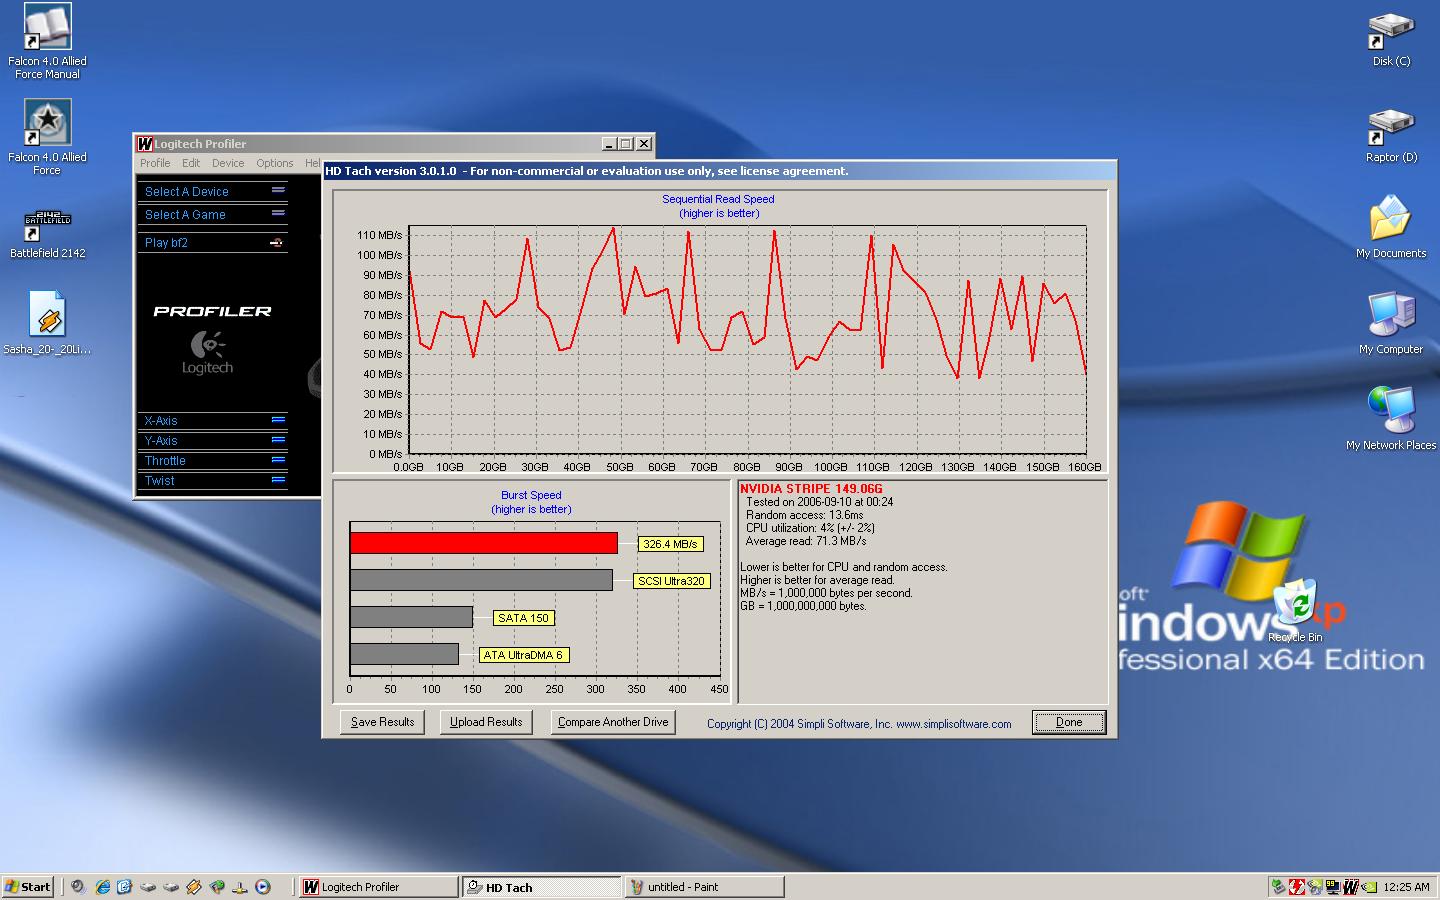The image size is (1440, 900).
Task: Click the taskbar clock showing 12:25 AM
Action: pos(1407,887)
